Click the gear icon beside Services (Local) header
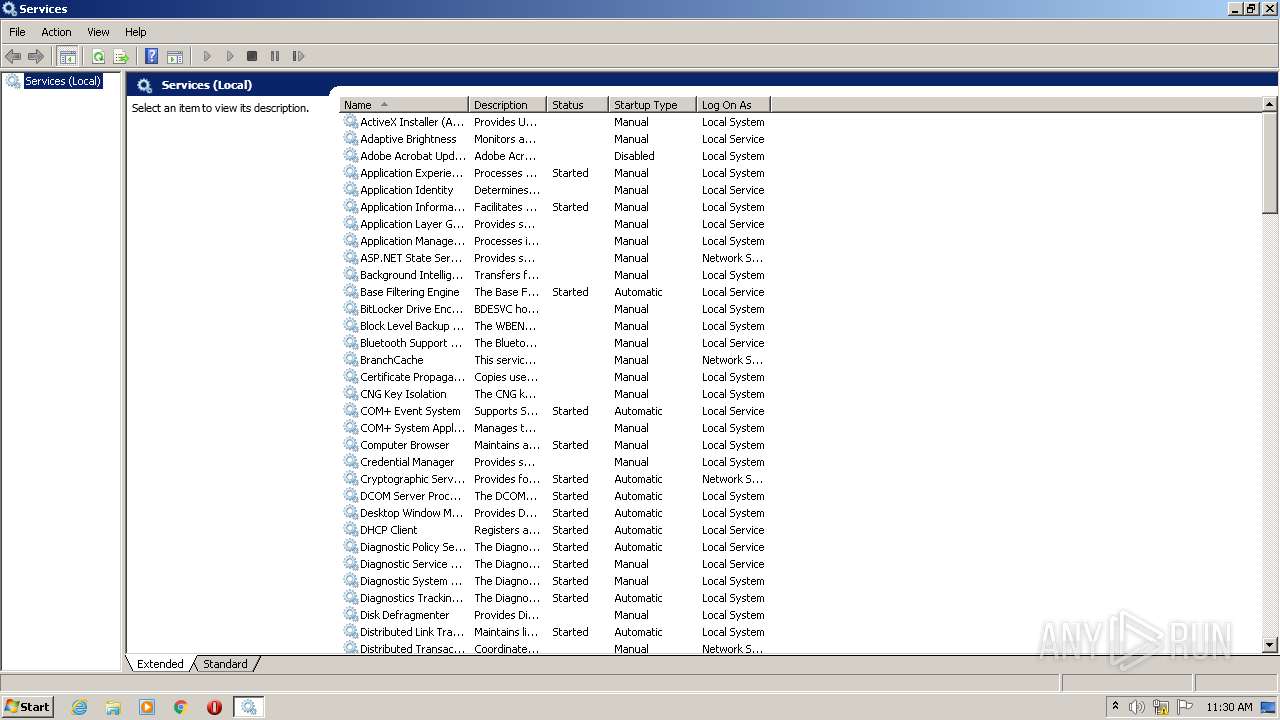Screen dimensions: 1280x720 click(145, 85)
